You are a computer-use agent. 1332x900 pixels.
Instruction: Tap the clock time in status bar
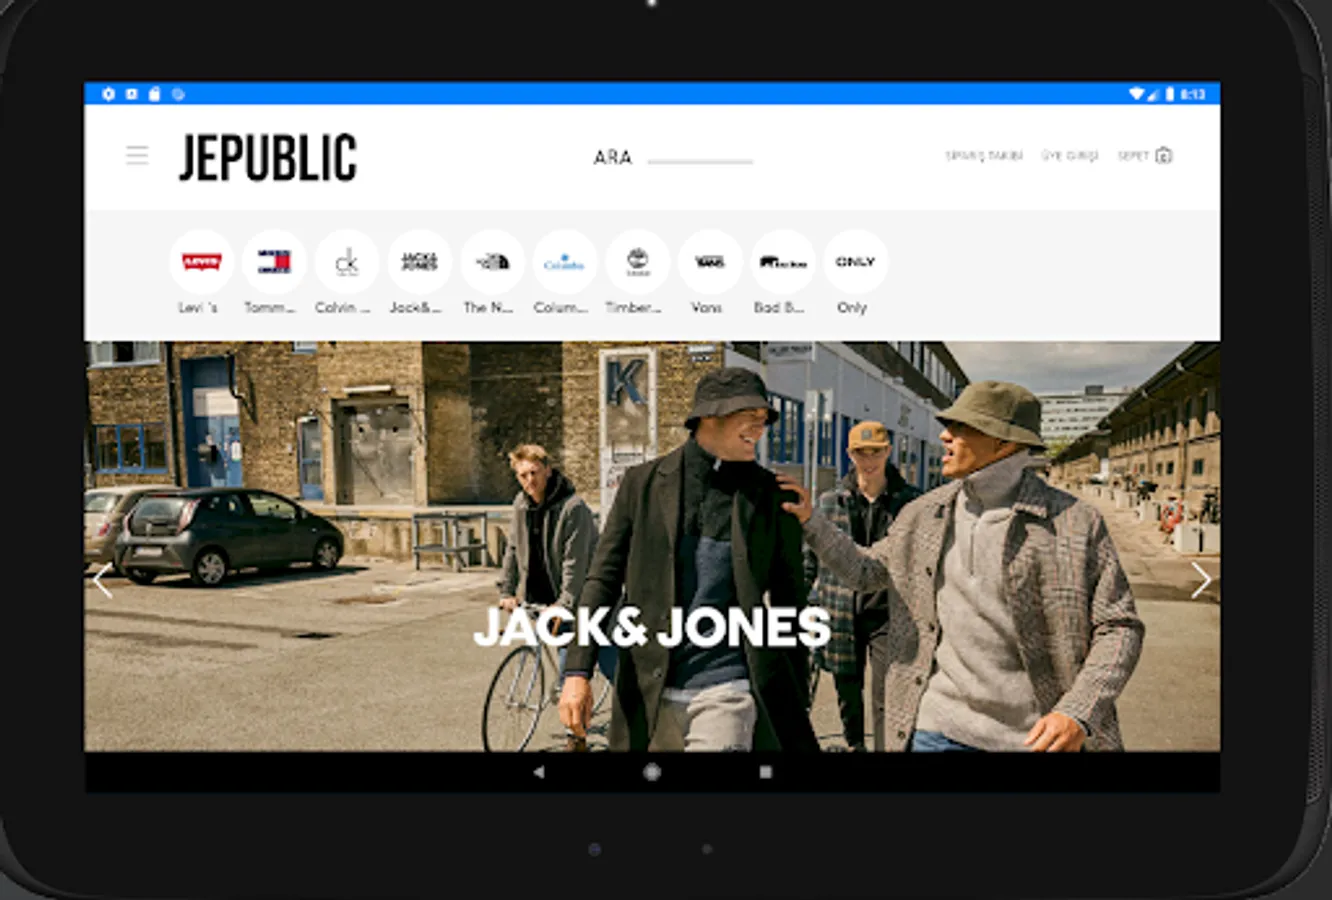click(x=1193, y=94)
